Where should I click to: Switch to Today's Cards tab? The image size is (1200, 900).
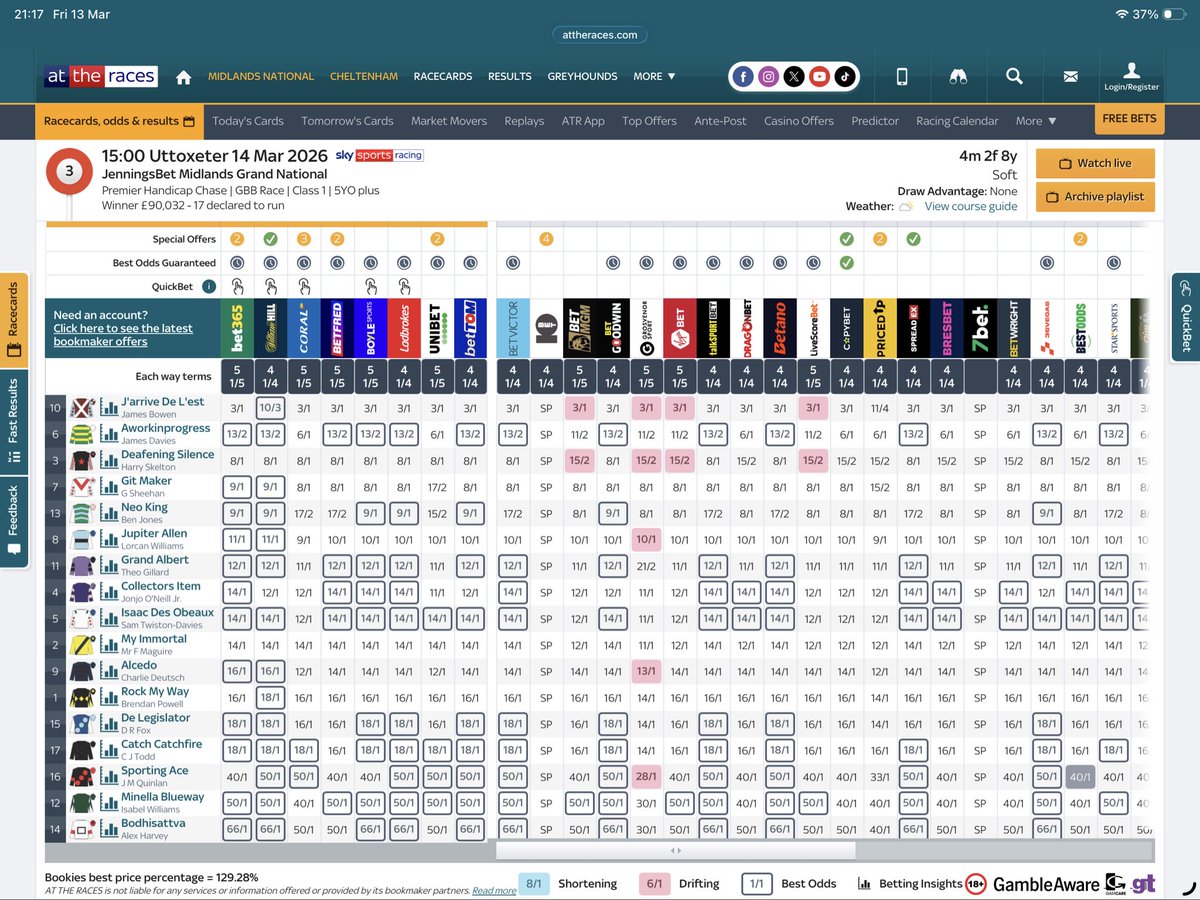(248, 121)
